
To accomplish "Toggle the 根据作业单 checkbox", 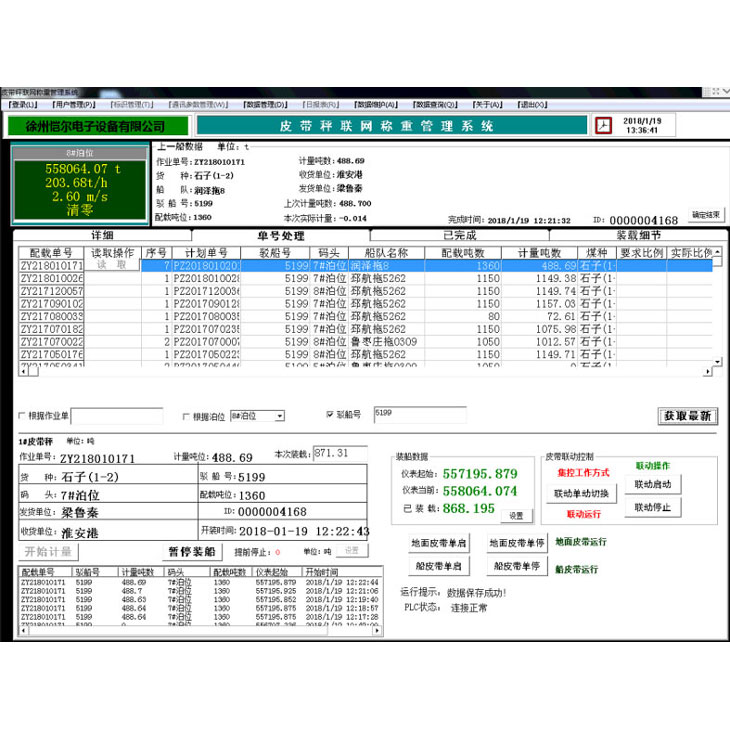I will (22, 415).
